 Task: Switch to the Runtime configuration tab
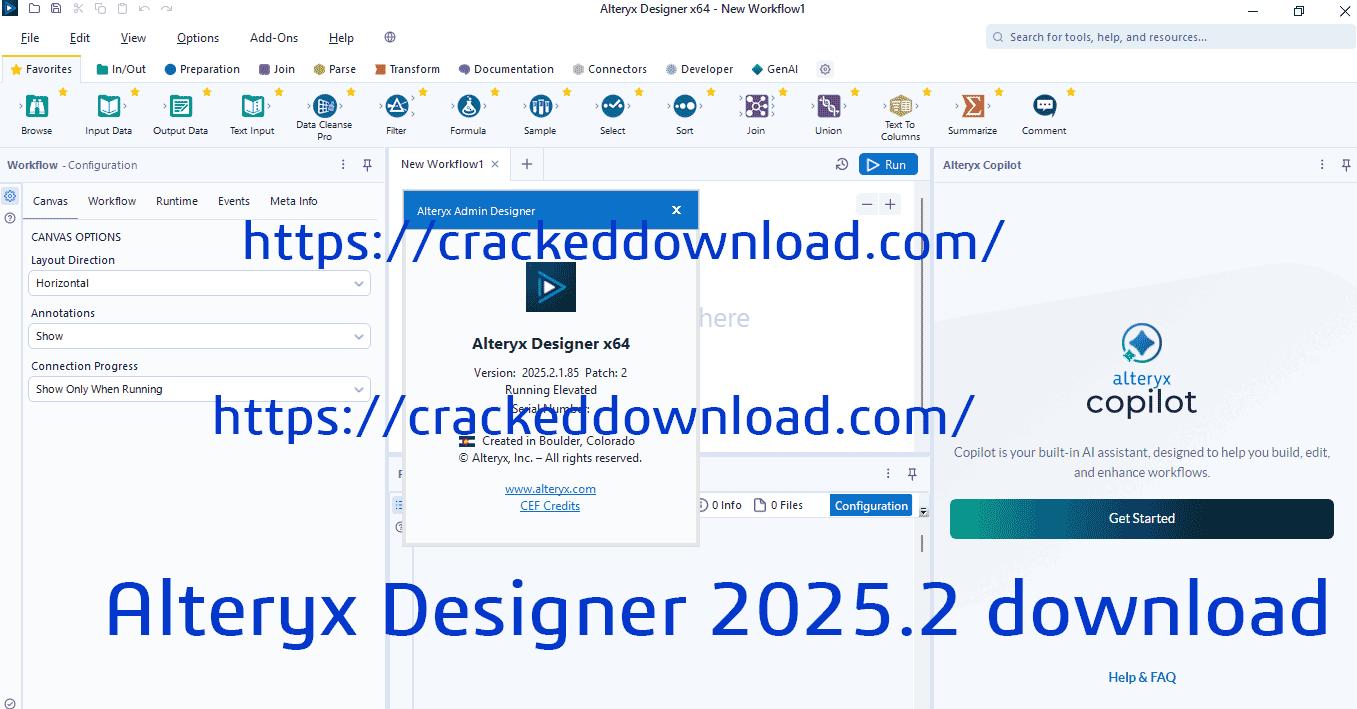pyautogui.click(x=177, y=201)
